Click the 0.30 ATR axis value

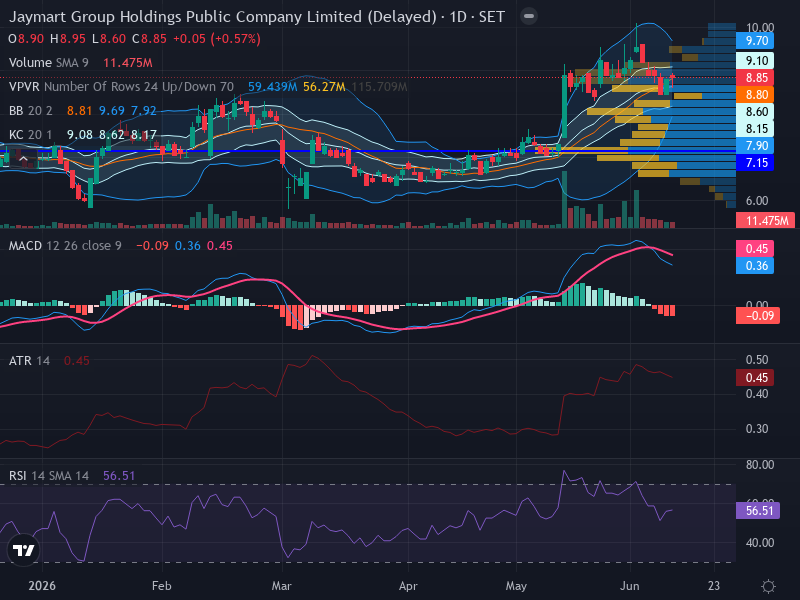pos(757,429)
